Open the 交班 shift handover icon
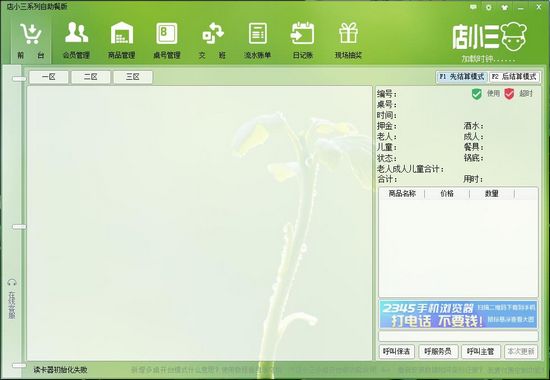 pyautogui.click(x=212, y=33)
